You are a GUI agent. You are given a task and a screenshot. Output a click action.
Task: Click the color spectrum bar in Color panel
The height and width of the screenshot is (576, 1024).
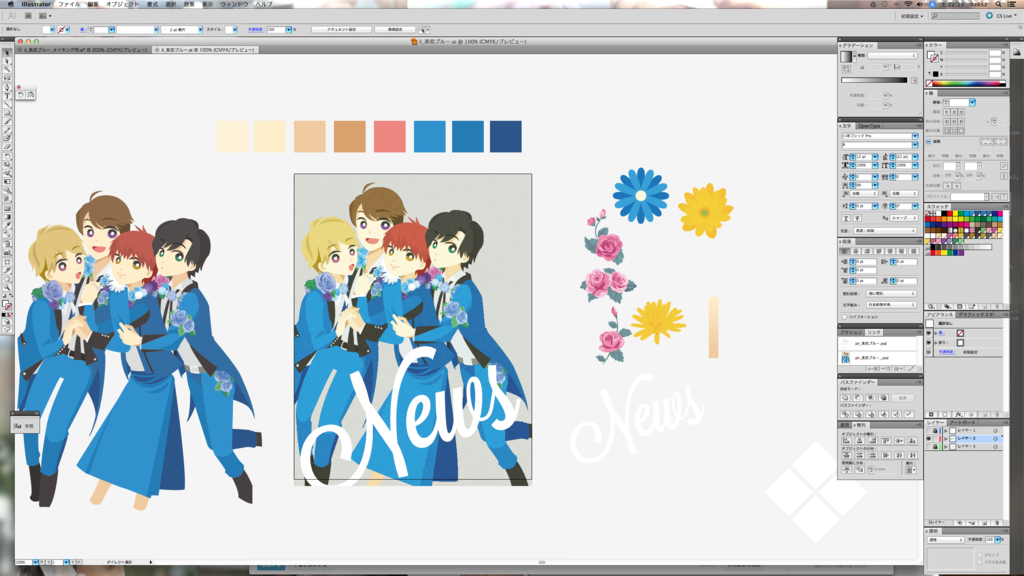(x=965, y=84)
